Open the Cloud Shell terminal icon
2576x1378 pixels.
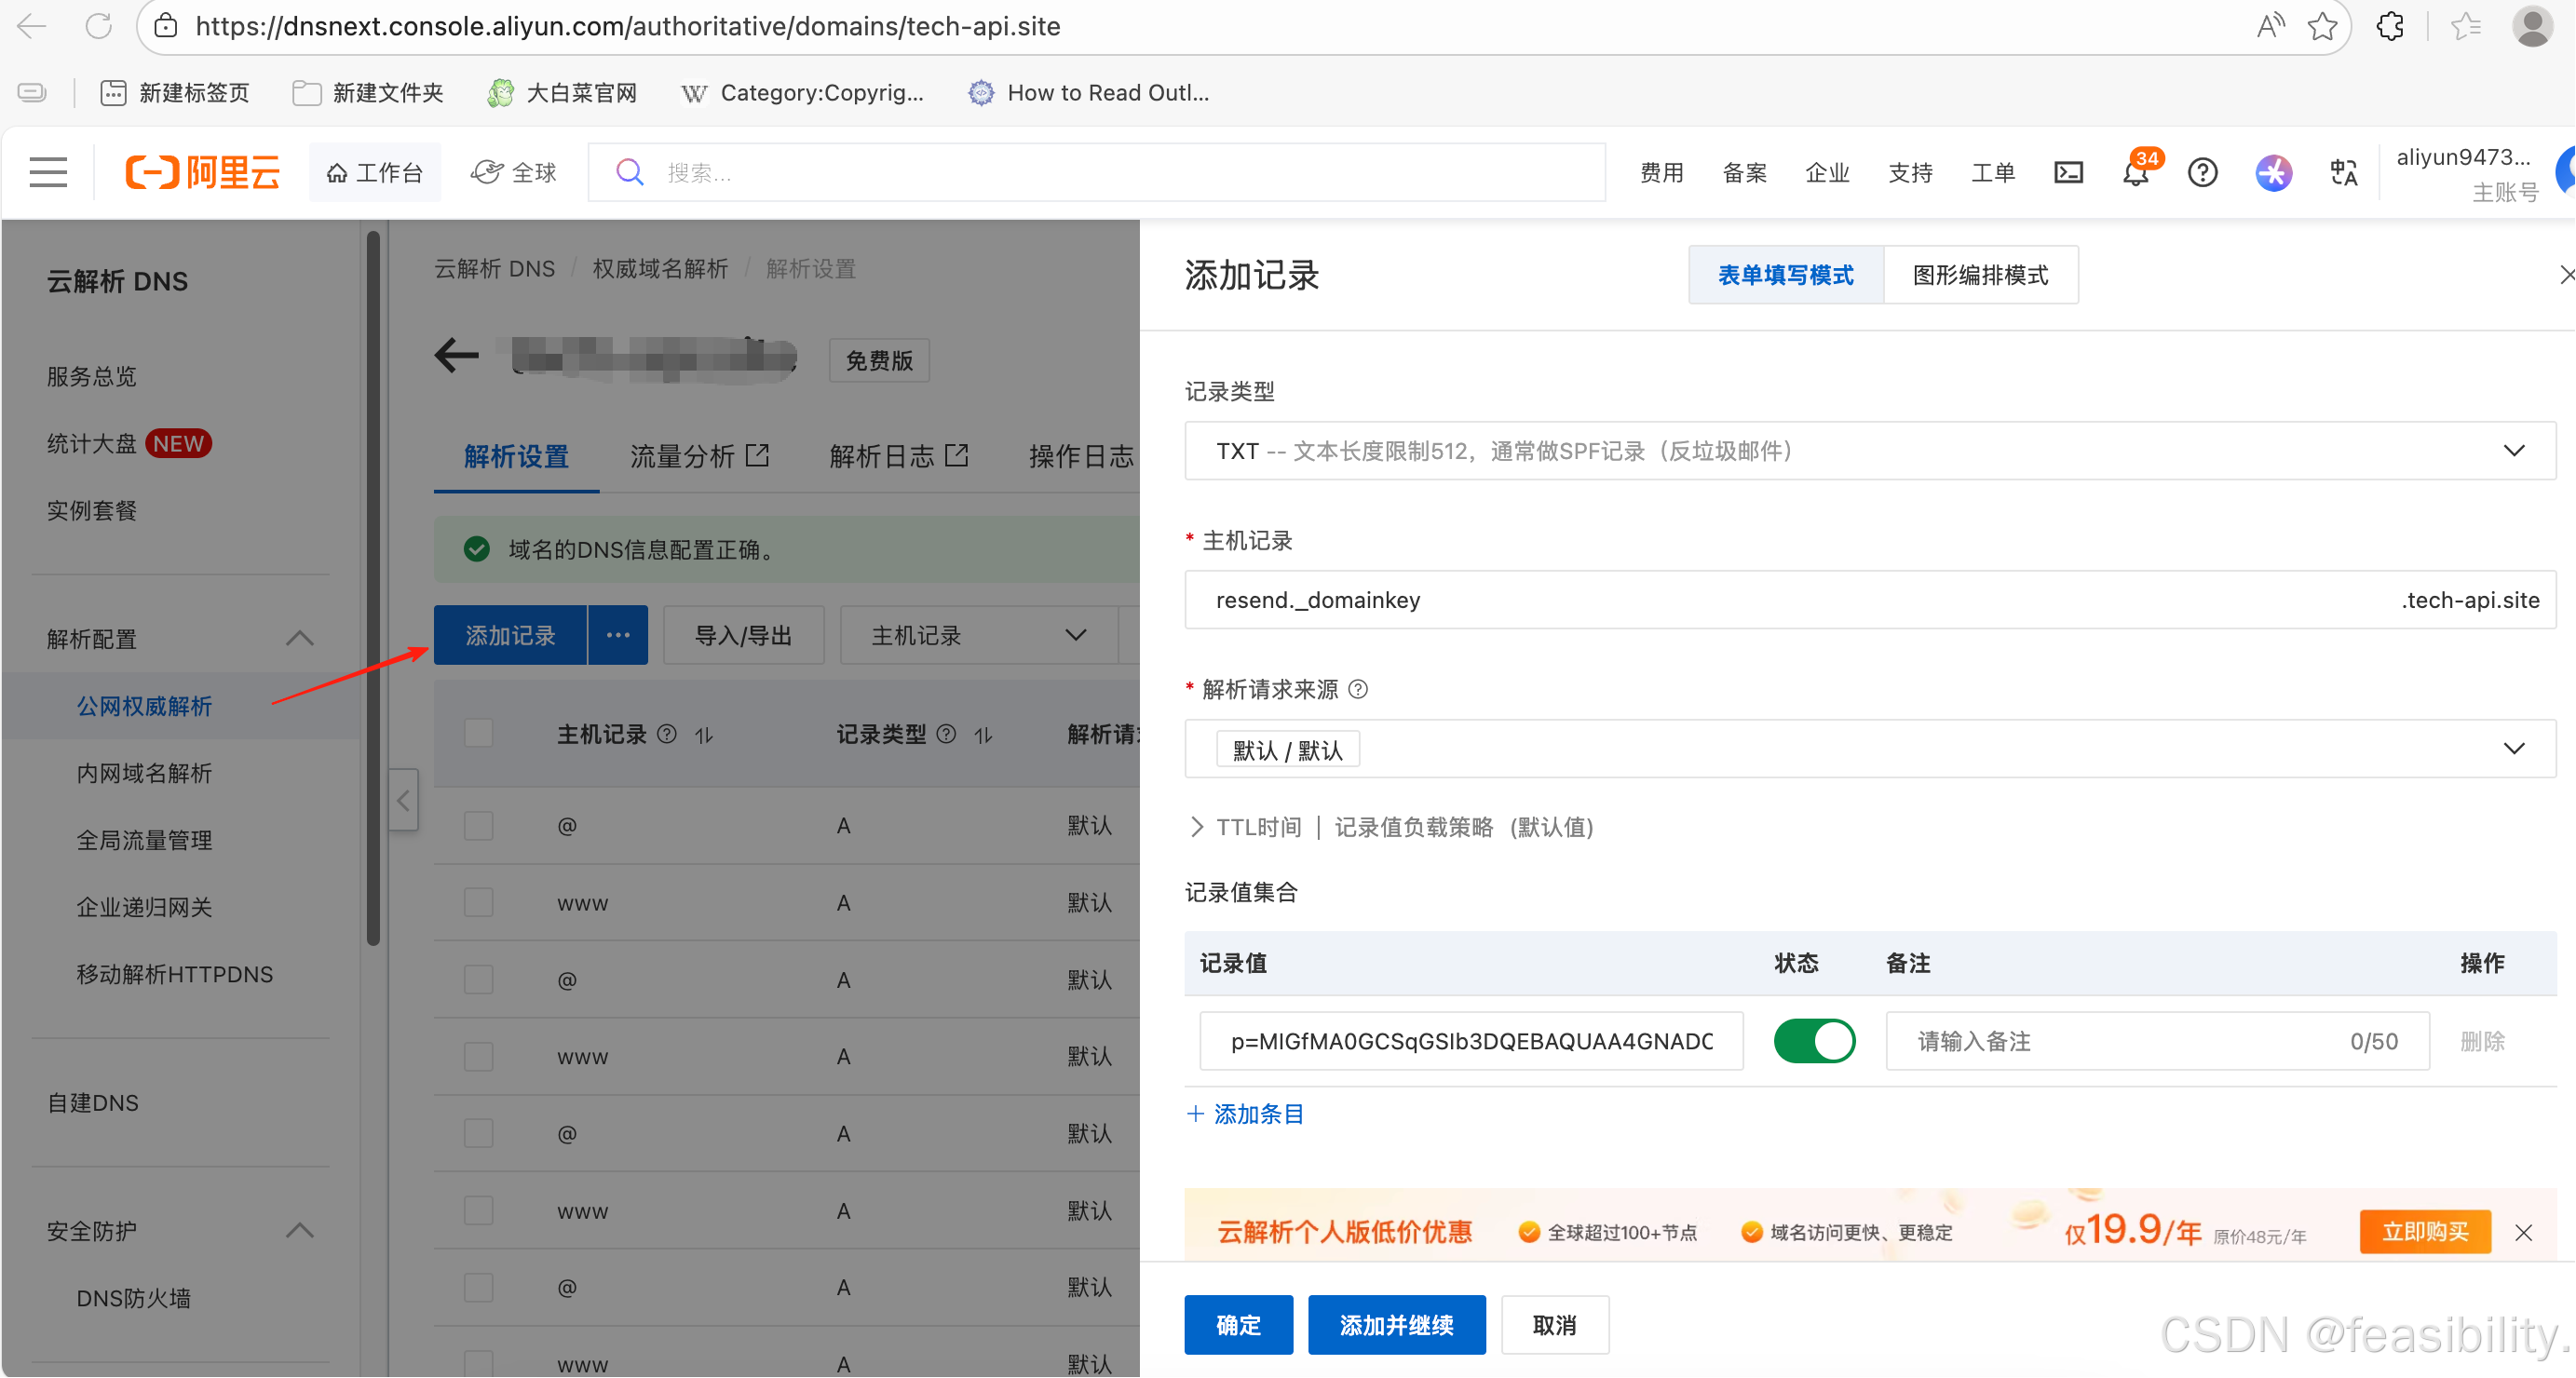[x=2068, y=173]
